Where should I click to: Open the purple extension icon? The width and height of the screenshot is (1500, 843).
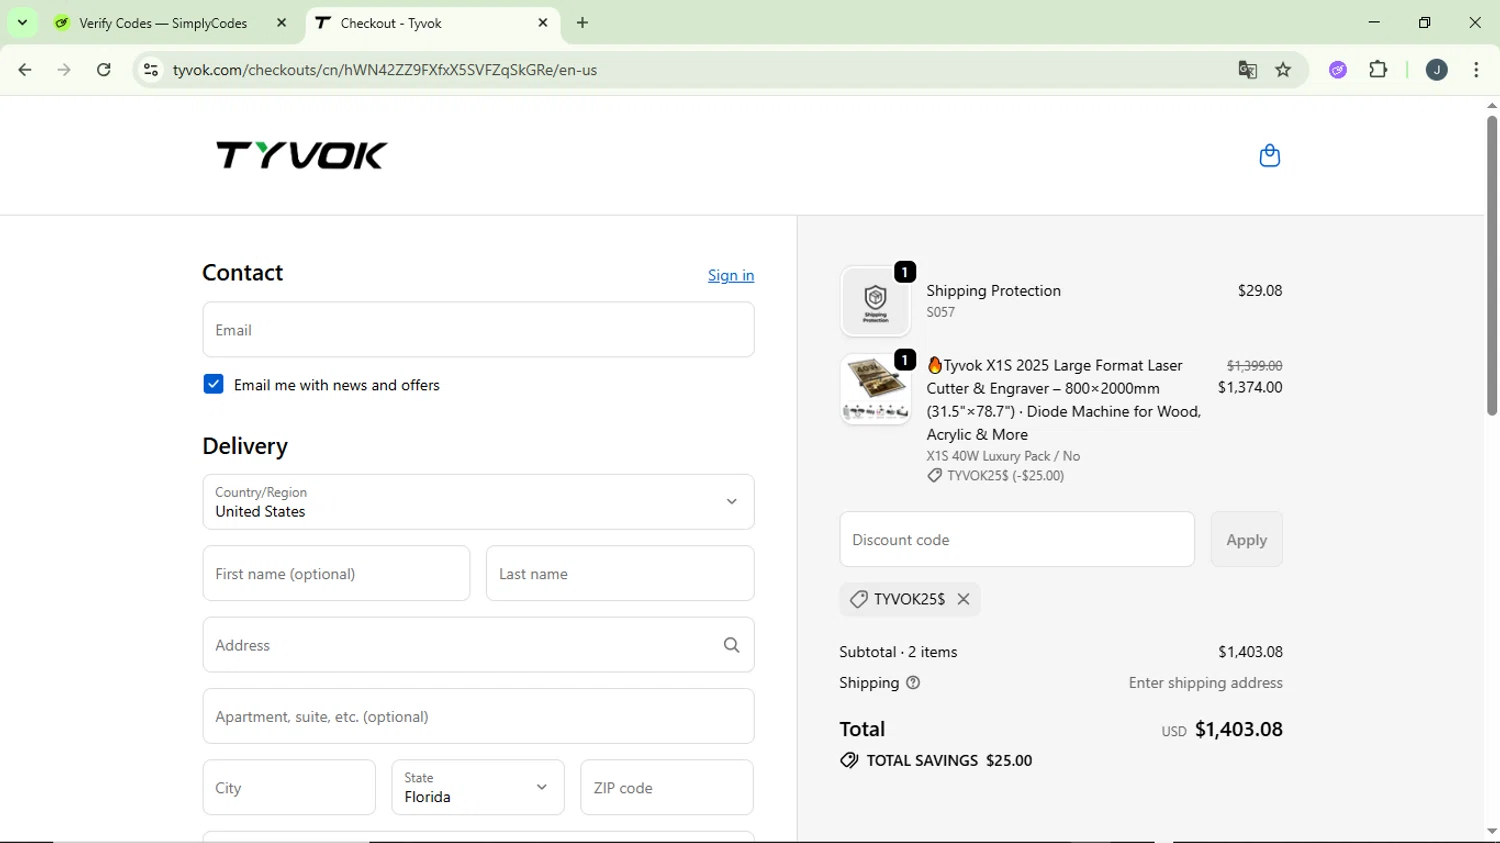[x=1338, y=70]
